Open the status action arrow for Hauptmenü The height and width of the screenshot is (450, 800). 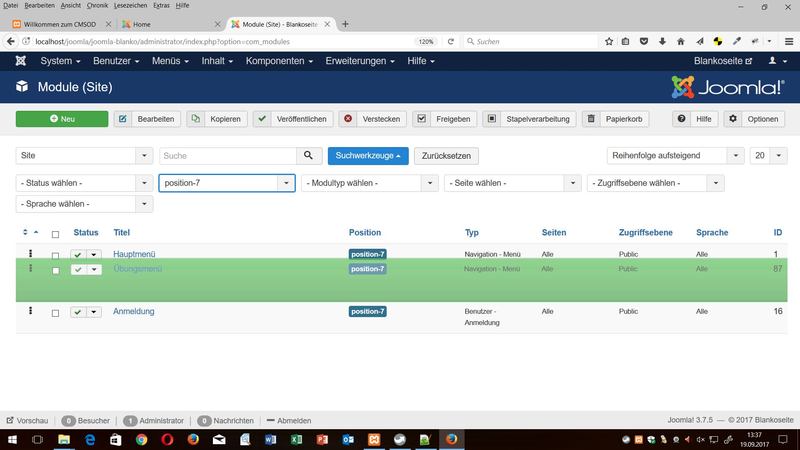pos(94,254)
